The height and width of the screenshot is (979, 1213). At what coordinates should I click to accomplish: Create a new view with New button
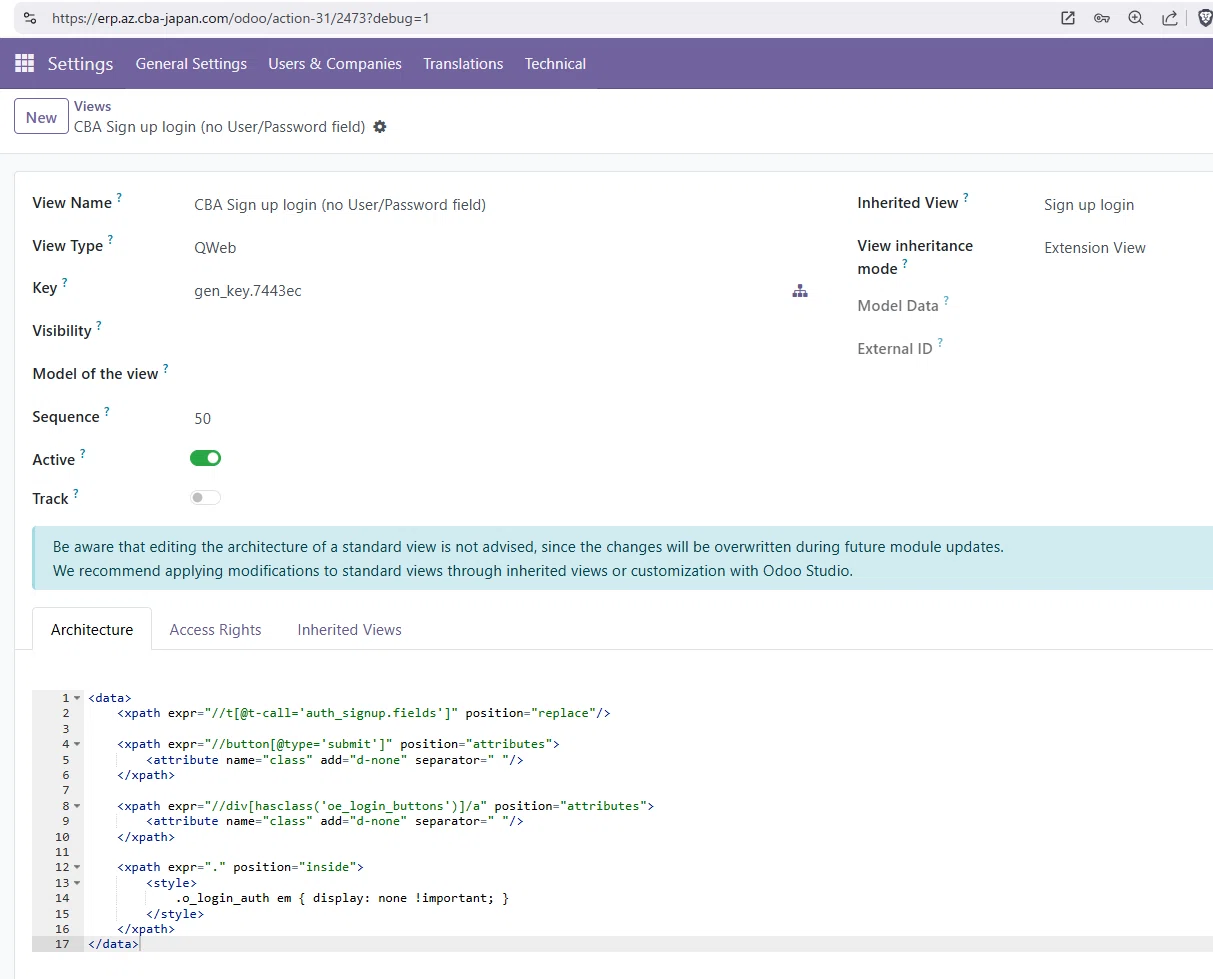[x=41, y=117]
